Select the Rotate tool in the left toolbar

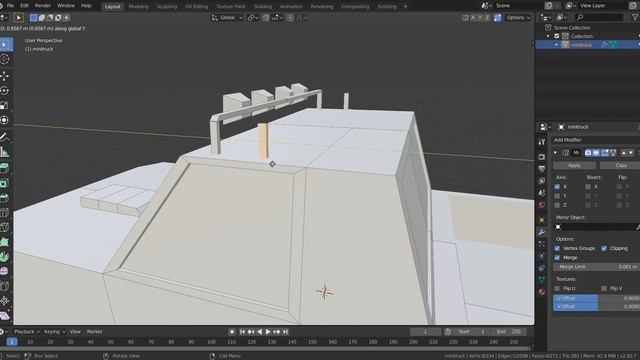pos(5,91)
